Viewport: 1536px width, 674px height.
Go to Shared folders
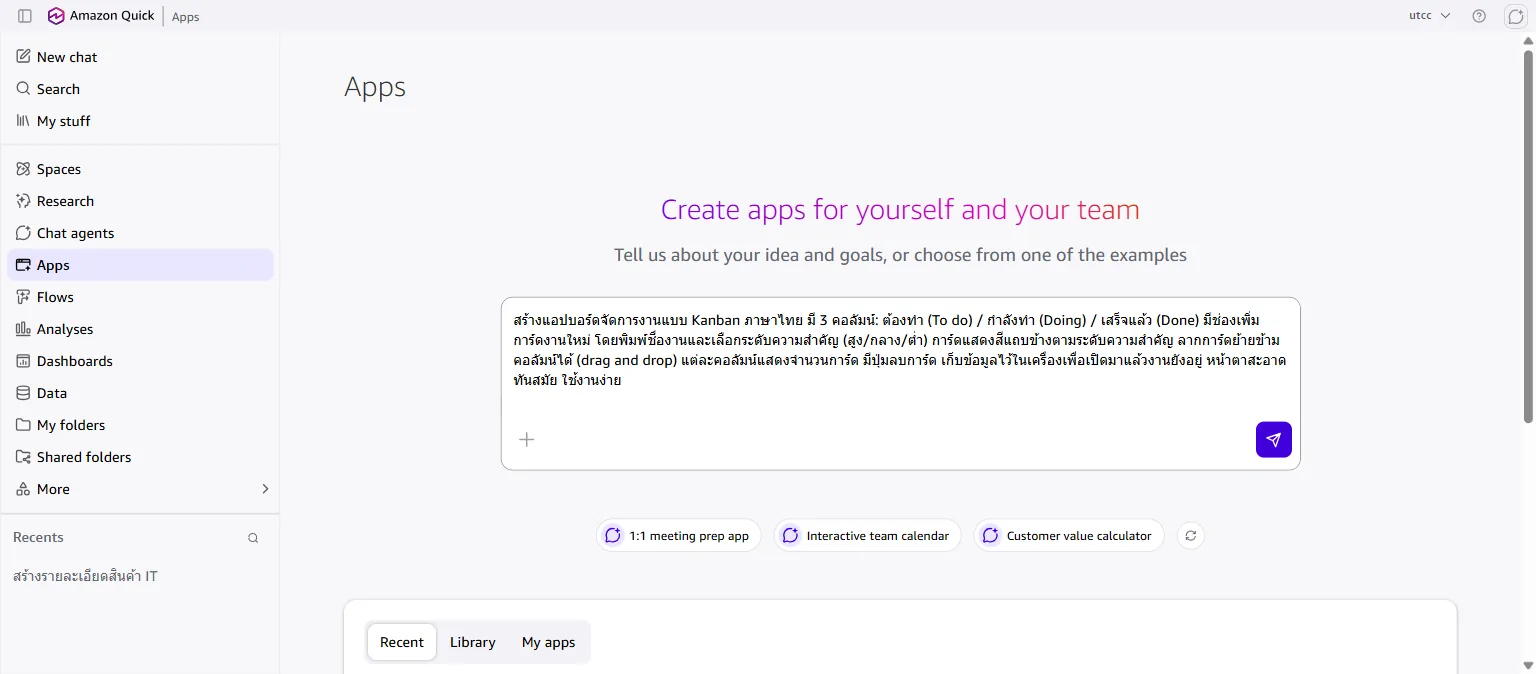pyautogui.click(x=140, y=457)
